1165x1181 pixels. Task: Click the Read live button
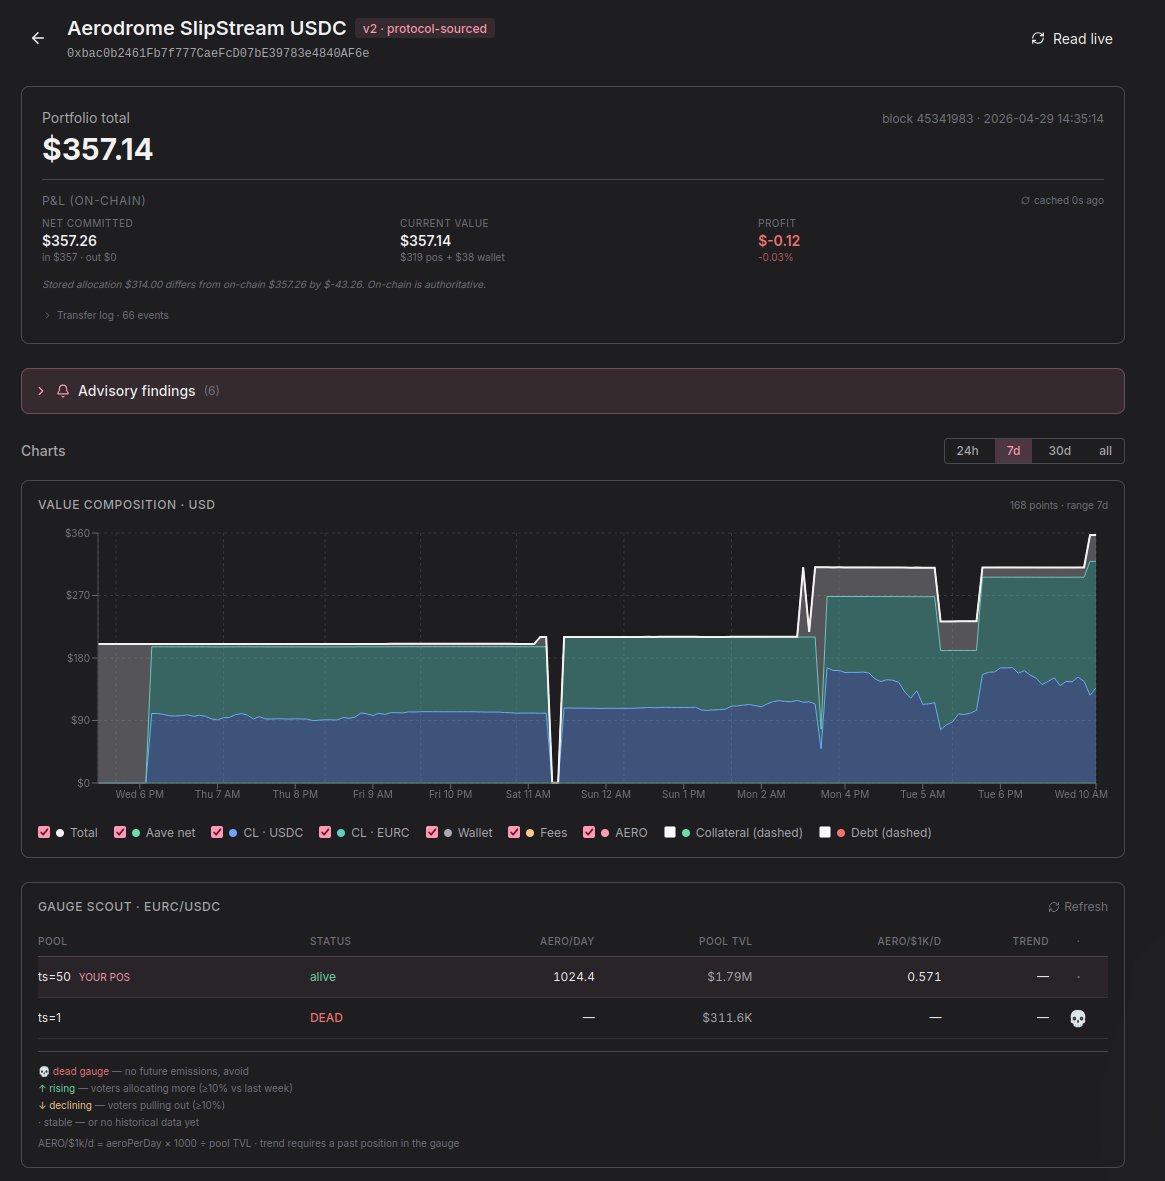1072,38
